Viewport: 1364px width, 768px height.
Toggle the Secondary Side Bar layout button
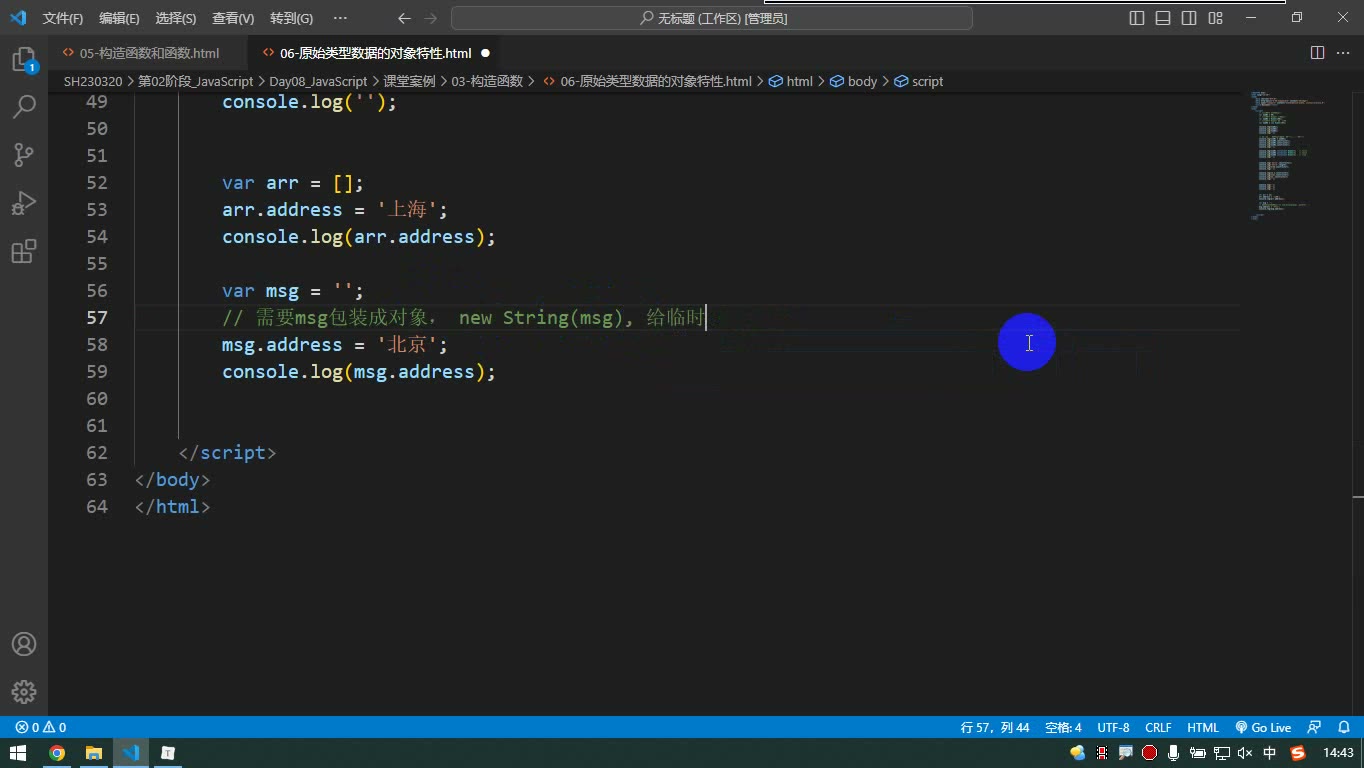click(1189, 18)
